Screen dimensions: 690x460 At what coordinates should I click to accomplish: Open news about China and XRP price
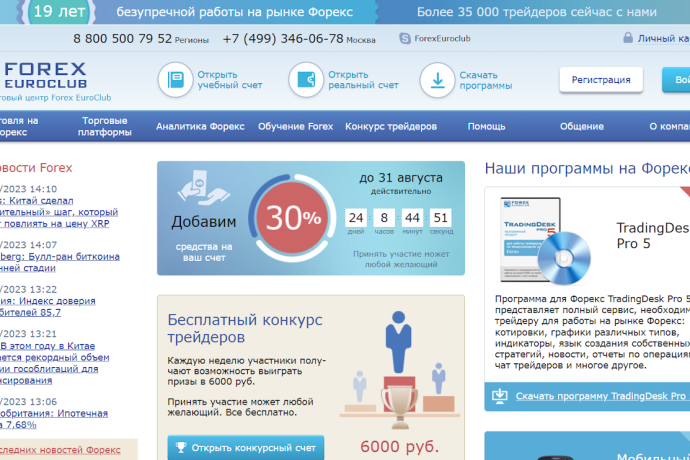[x=59, y=212]
